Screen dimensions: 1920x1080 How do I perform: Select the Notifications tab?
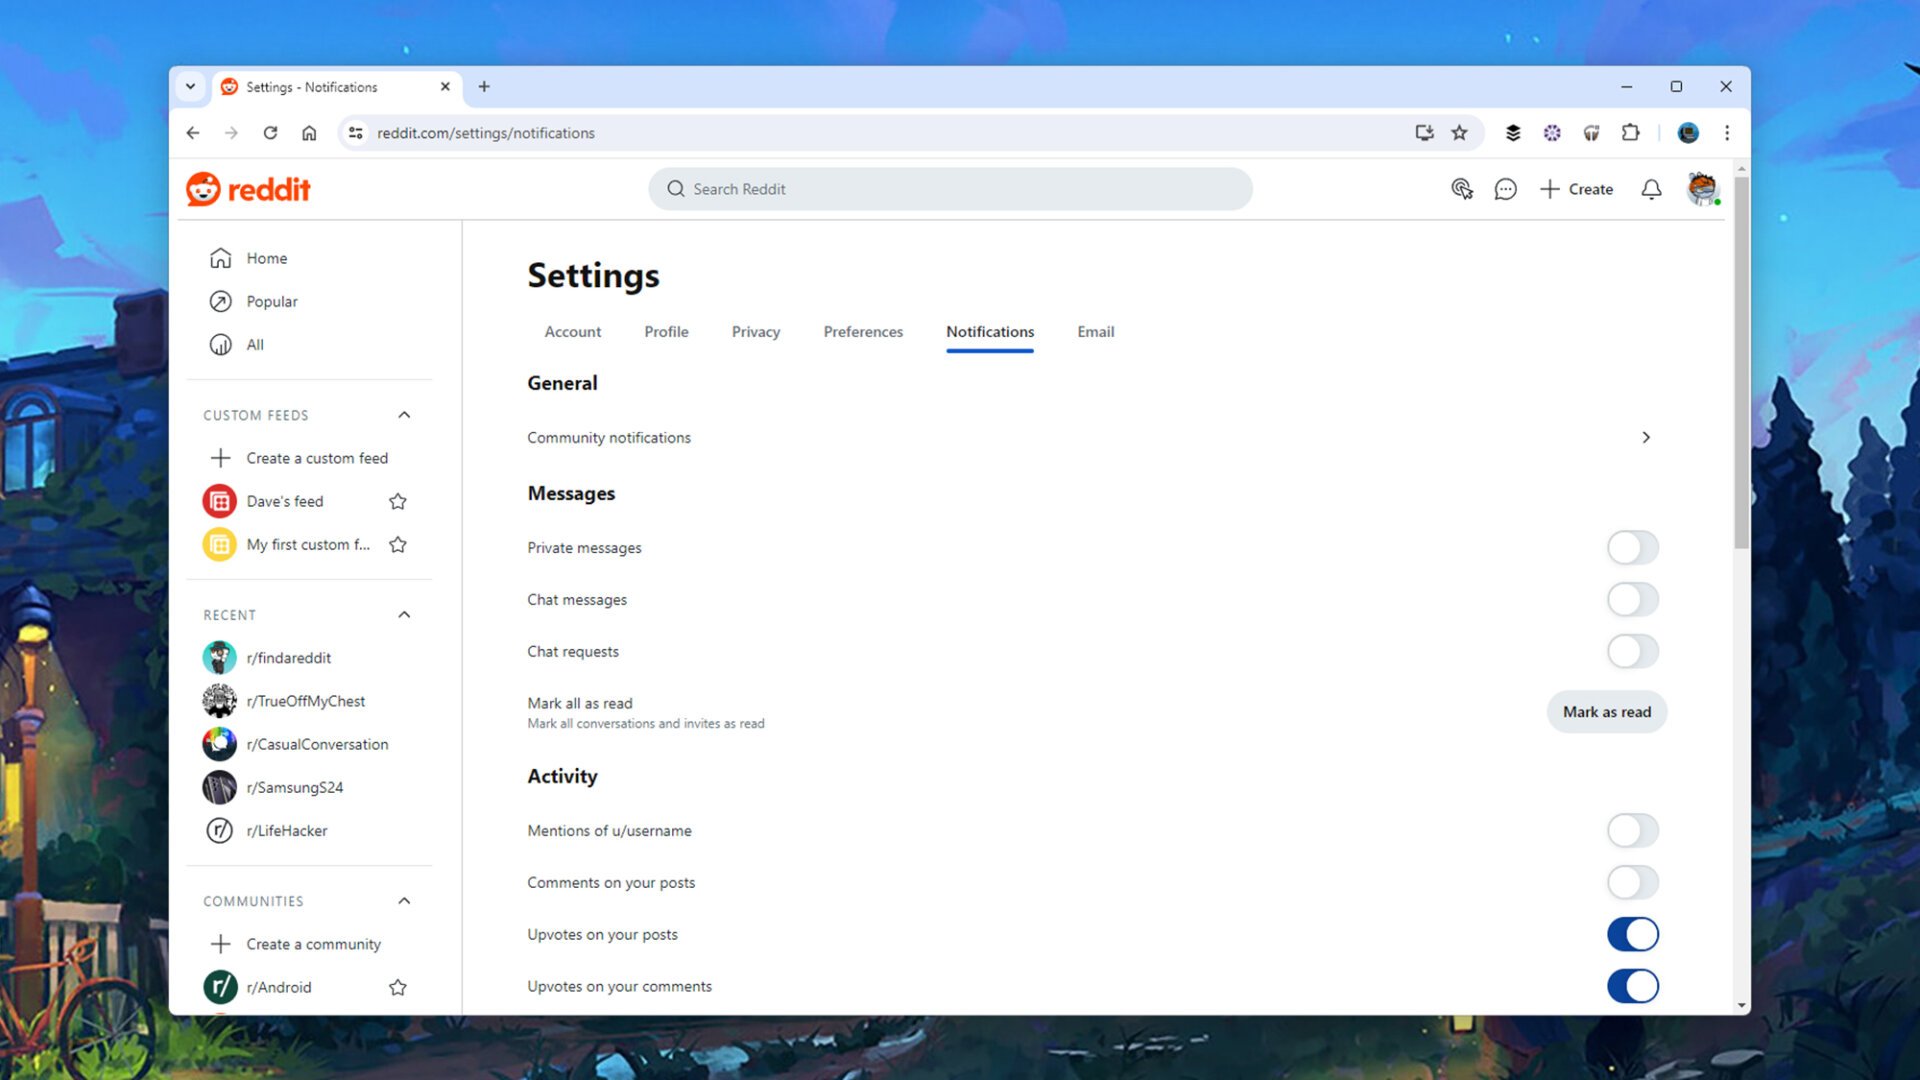[x=990, y=332]
